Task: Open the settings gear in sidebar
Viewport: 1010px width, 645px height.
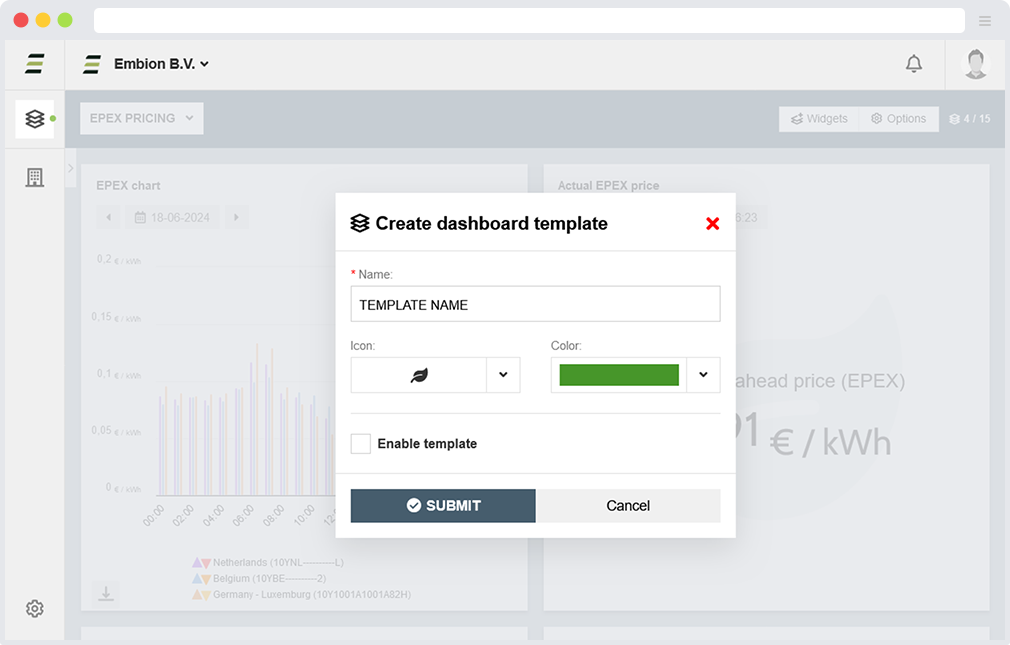Action: (x=35, y=608)
